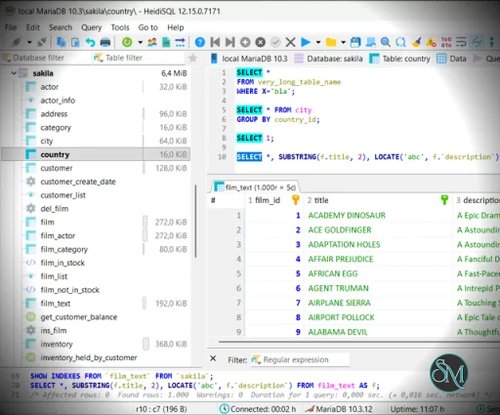500x415 pixels.
Task: Go to first row icon
Action: (215, 42)
